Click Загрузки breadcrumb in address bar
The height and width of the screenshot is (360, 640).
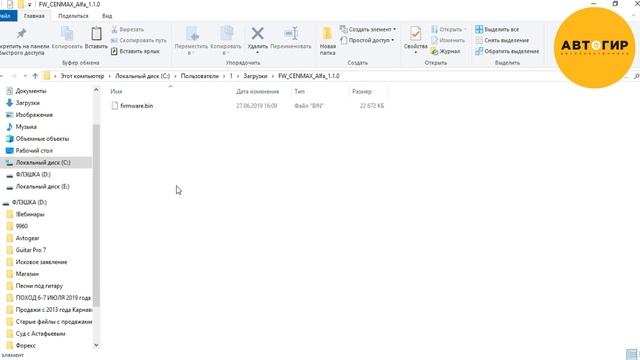(255, 76)
